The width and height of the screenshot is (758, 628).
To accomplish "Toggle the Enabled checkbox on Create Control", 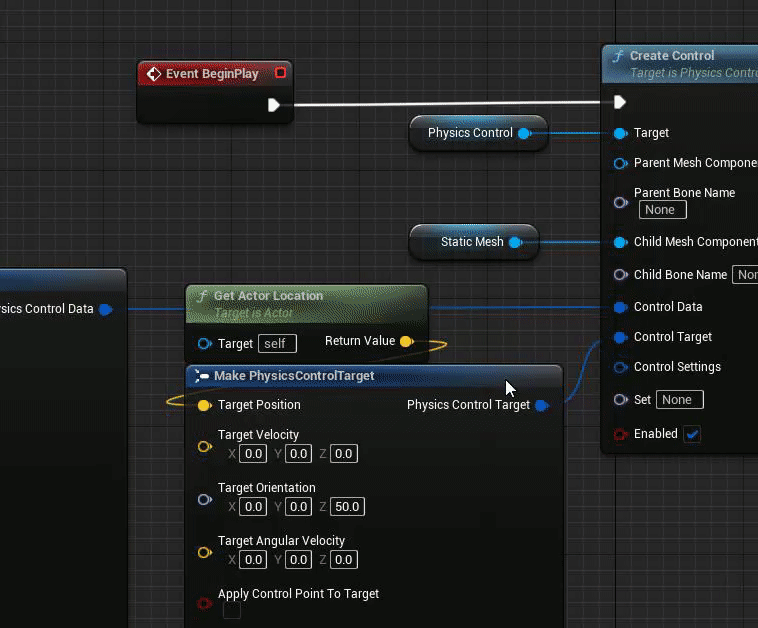I will pyautogui.click(x=692, y=434).
